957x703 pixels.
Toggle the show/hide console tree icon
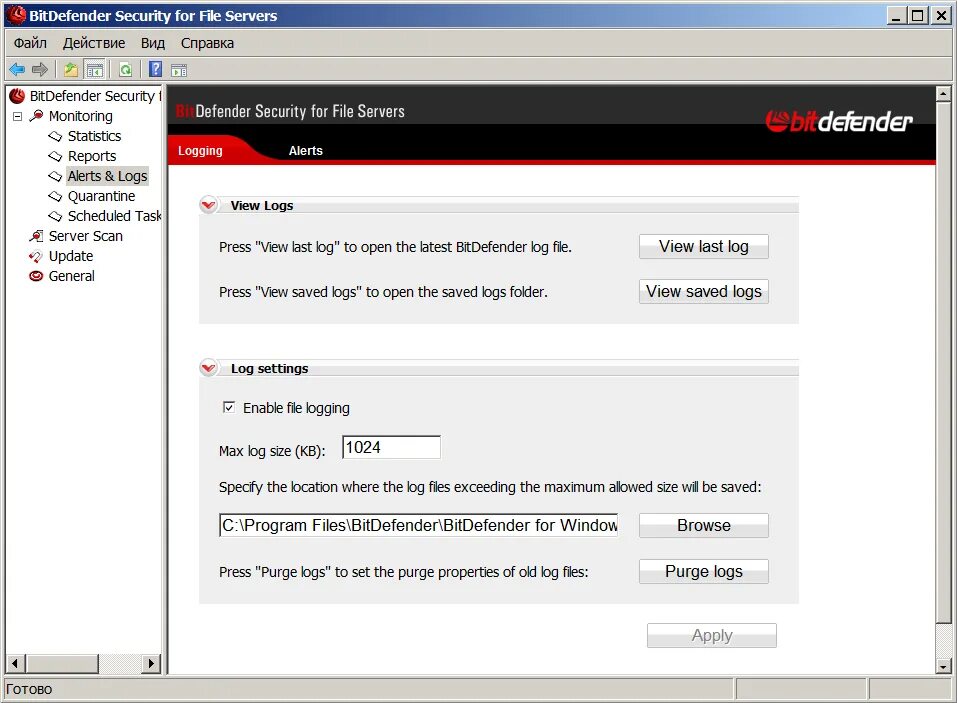pos(95,70)
